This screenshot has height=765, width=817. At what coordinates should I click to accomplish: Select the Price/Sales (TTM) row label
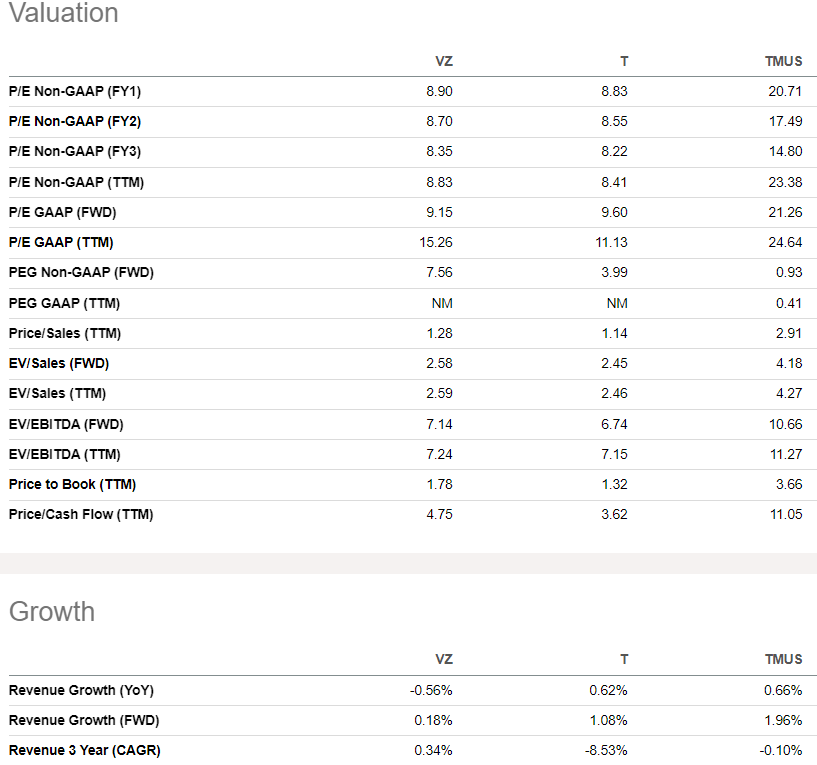click(x=65, y=333)
